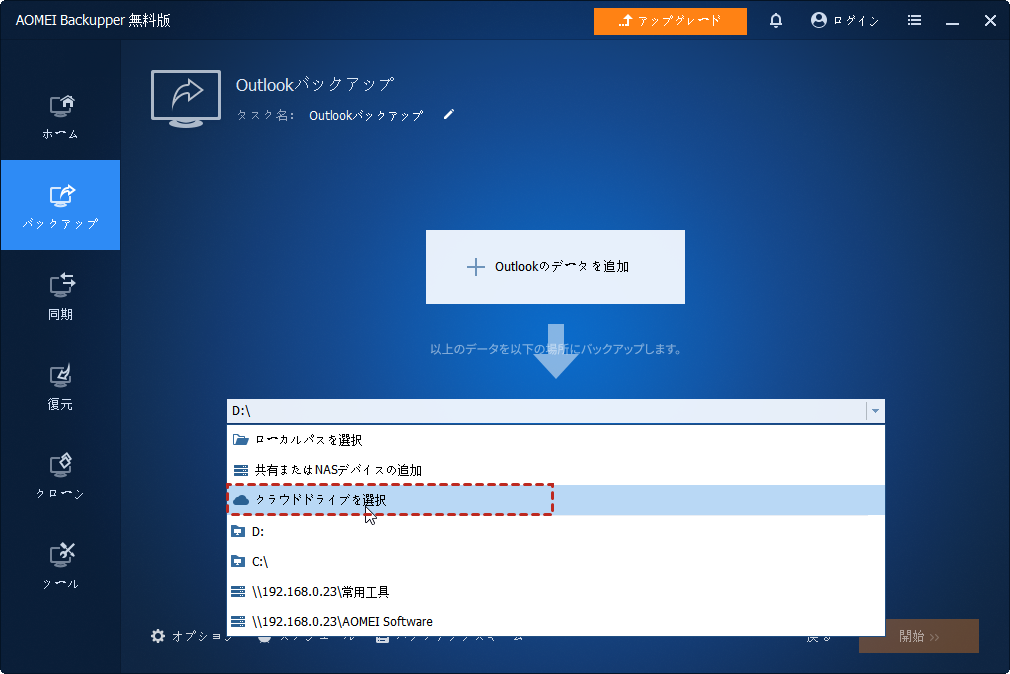This screenshot has width=1010, height=674.
Task: Click the Outlookバックアップ task name field
Action: tap(366, 115)
